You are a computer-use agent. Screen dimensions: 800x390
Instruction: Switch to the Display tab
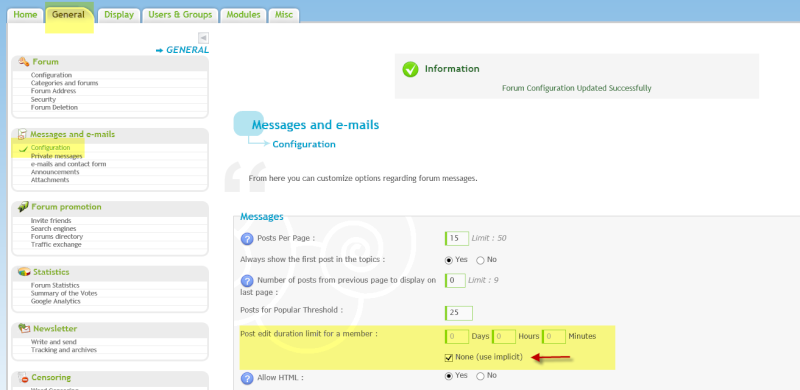tap(119, 15)
